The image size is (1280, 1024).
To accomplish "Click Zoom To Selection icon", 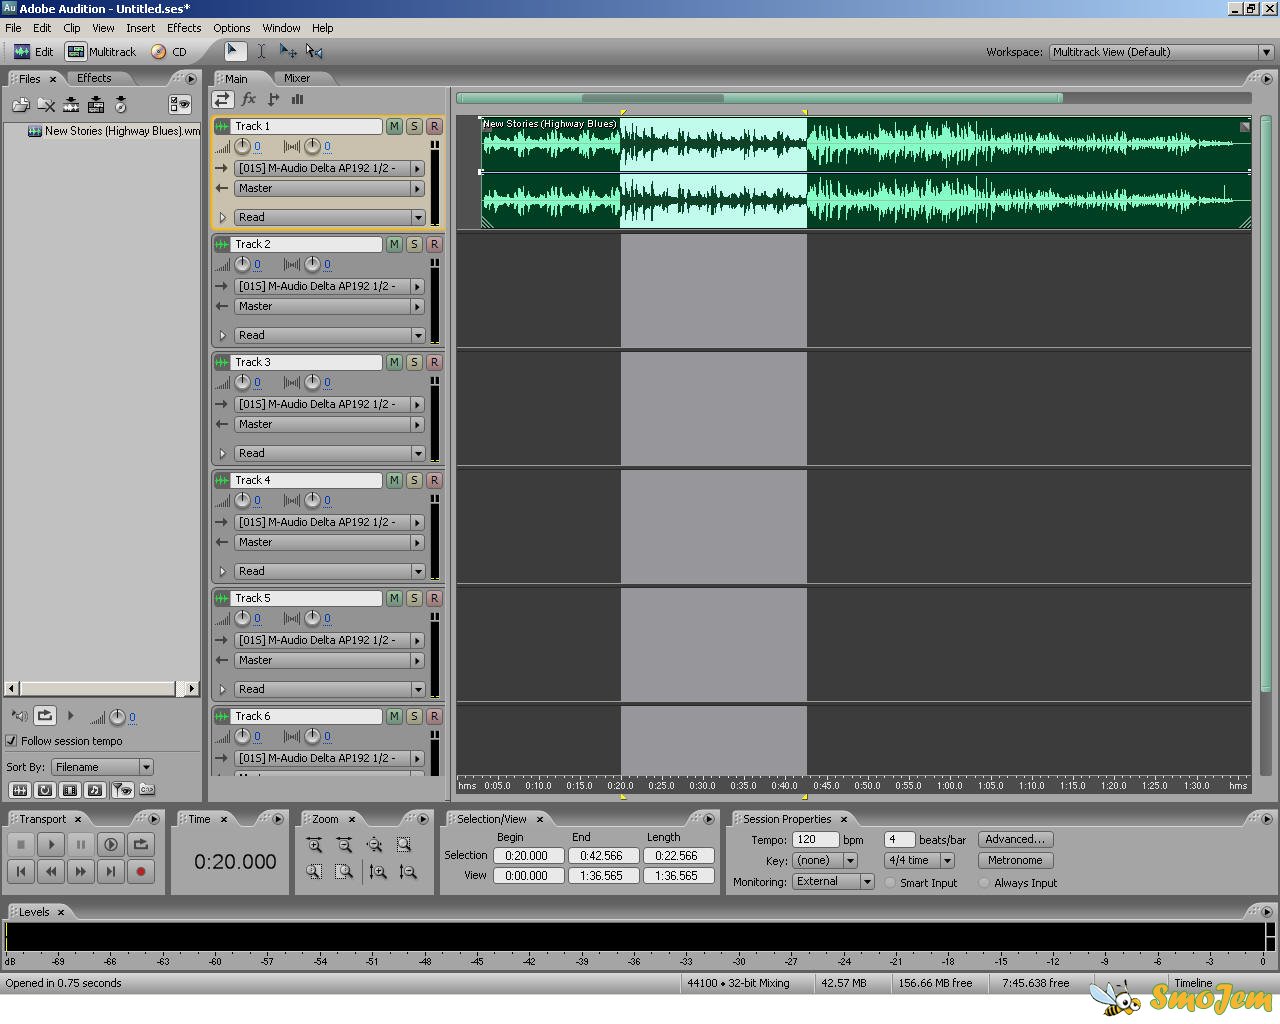I will [x=404, y=845].
